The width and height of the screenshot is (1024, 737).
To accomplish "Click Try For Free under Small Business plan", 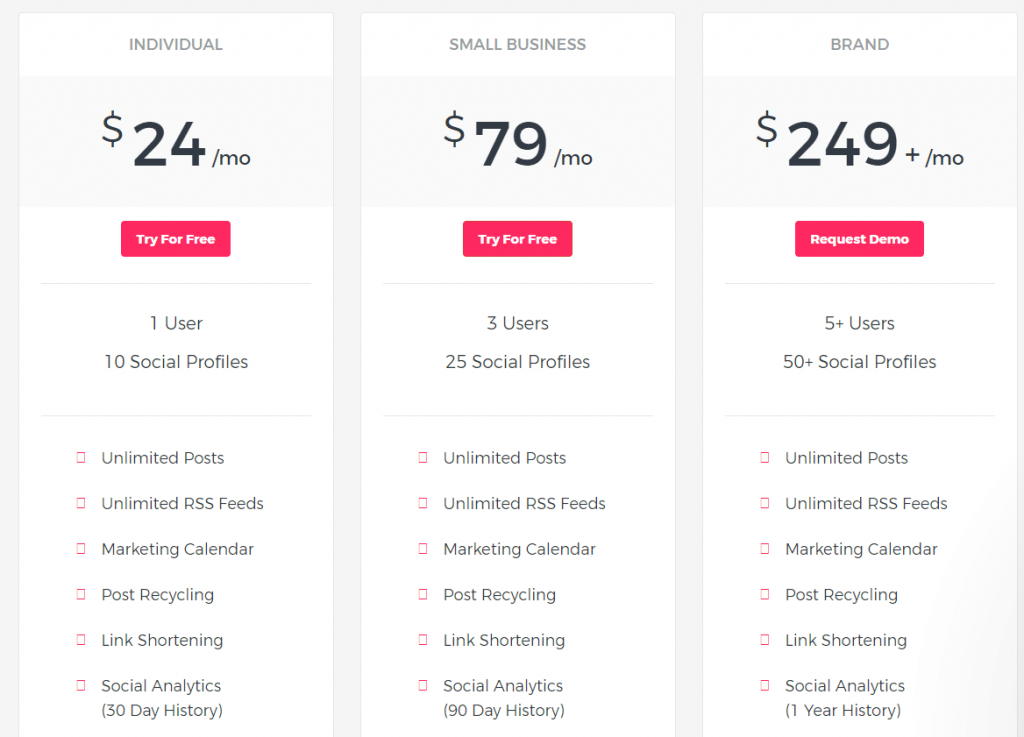I will [x=517, y=239].
